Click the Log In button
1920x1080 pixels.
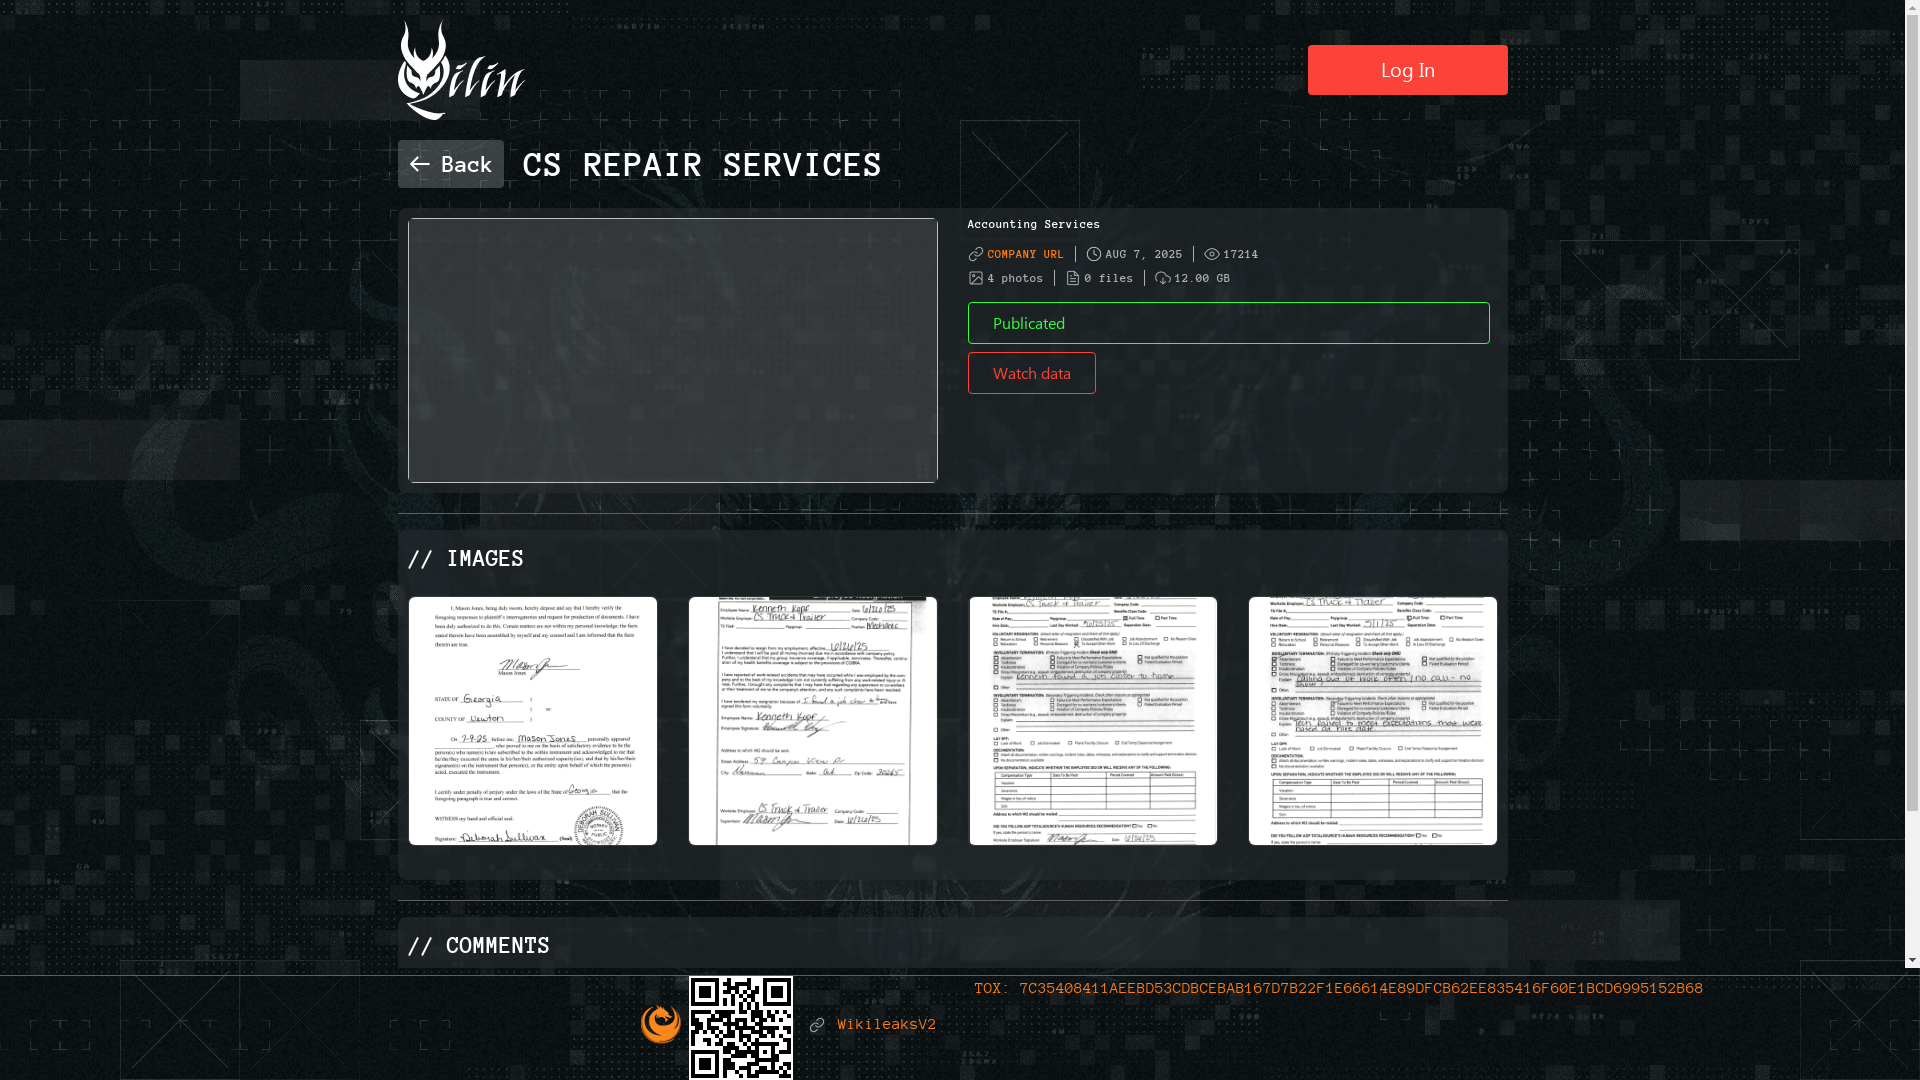[x=1406, y=70]
